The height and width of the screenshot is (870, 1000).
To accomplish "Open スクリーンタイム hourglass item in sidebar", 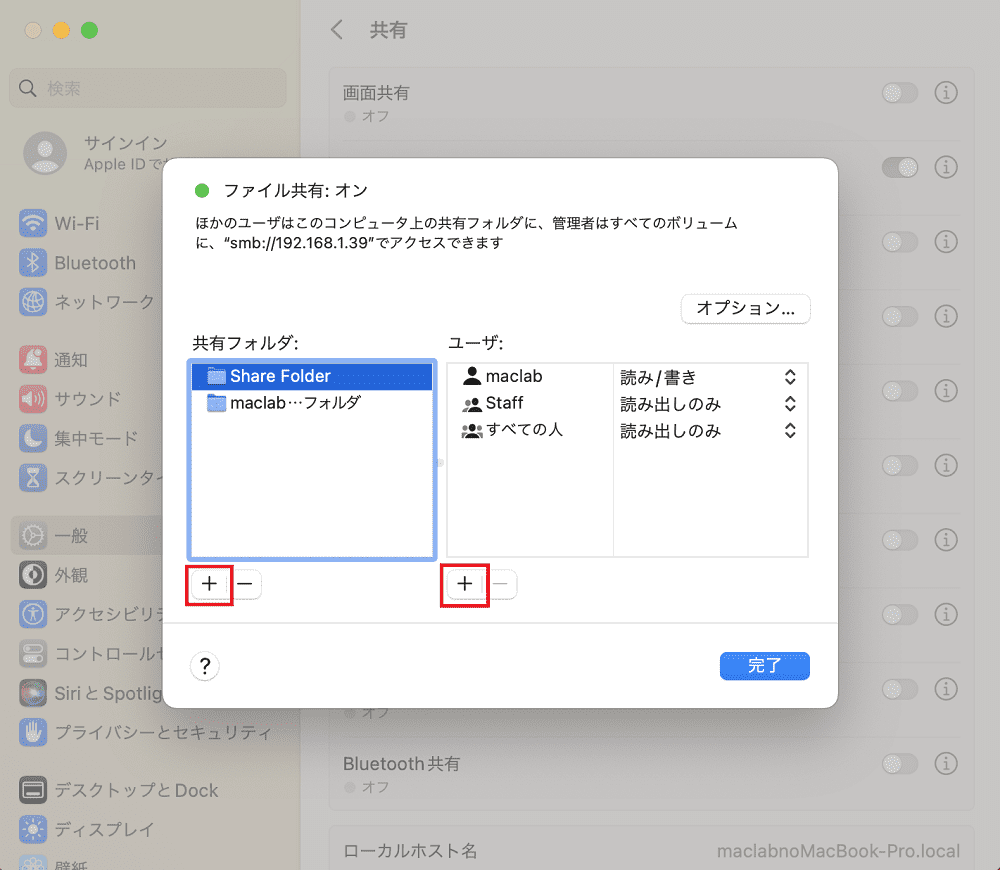I will point(89,477).
